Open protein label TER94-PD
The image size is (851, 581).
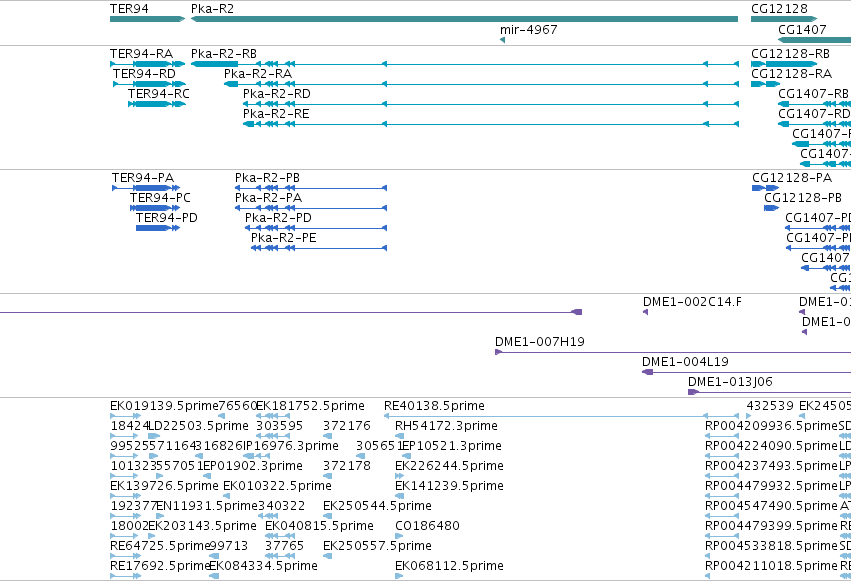[167, 218]
